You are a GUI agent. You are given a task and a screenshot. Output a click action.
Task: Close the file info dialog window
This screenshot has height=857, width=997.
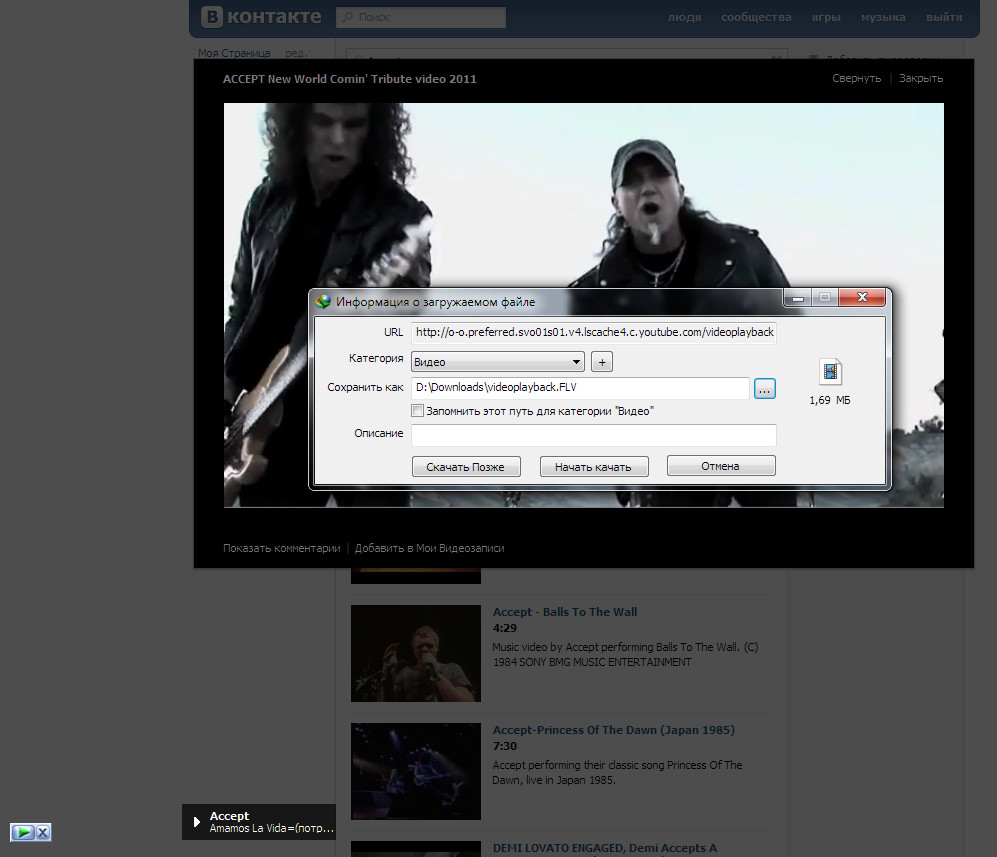click(862, 298)
